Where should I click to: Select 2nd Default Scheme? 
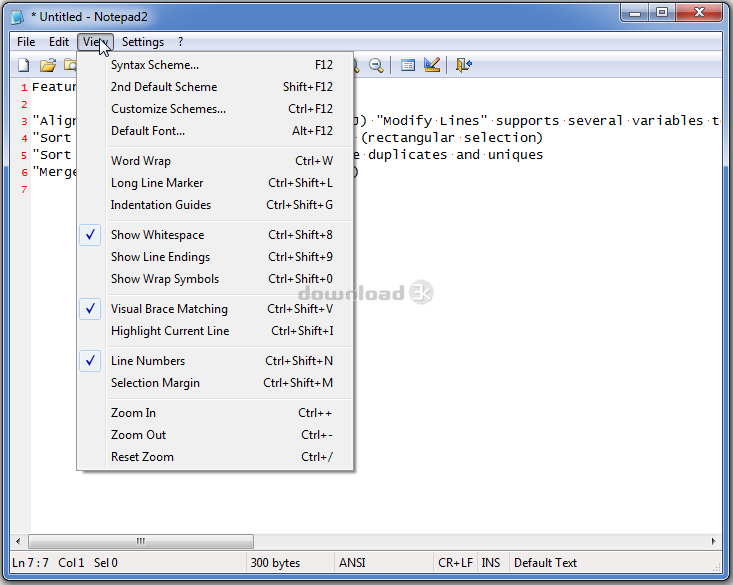(216, 87)
